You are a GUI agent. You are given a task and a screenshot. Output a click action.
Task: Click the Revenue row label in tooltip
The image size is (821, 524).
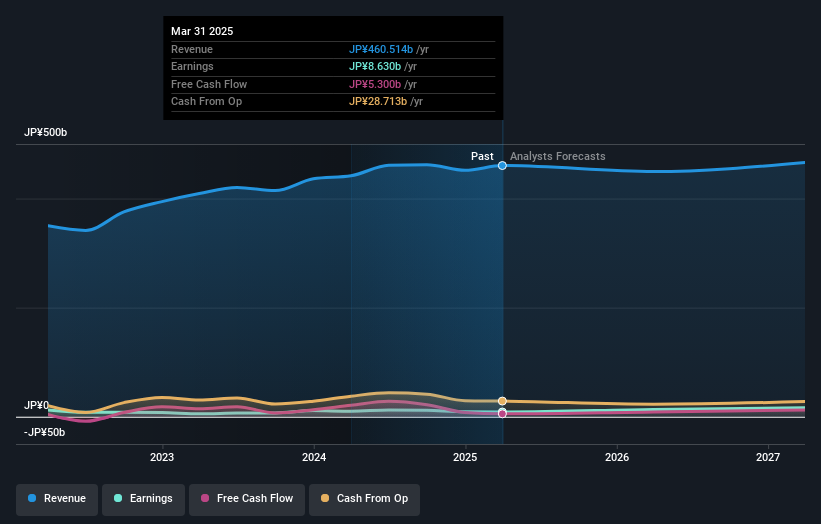coord(192,49)
